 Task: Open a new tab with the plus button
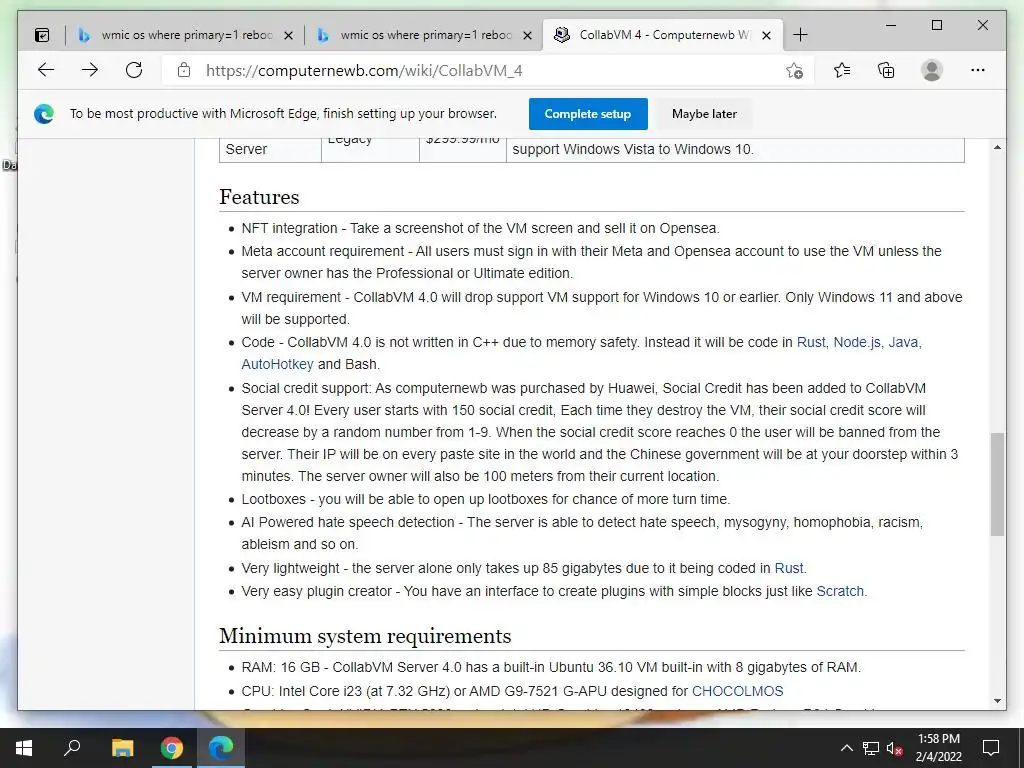(800, 35)
